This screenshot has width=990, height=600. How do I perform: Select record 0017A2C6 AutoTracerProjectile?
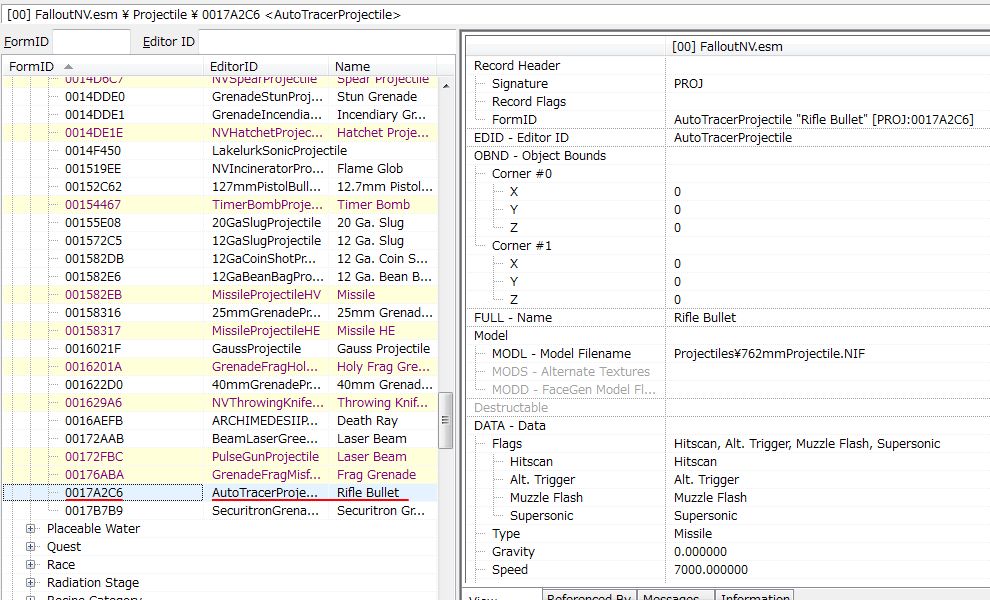220,493
